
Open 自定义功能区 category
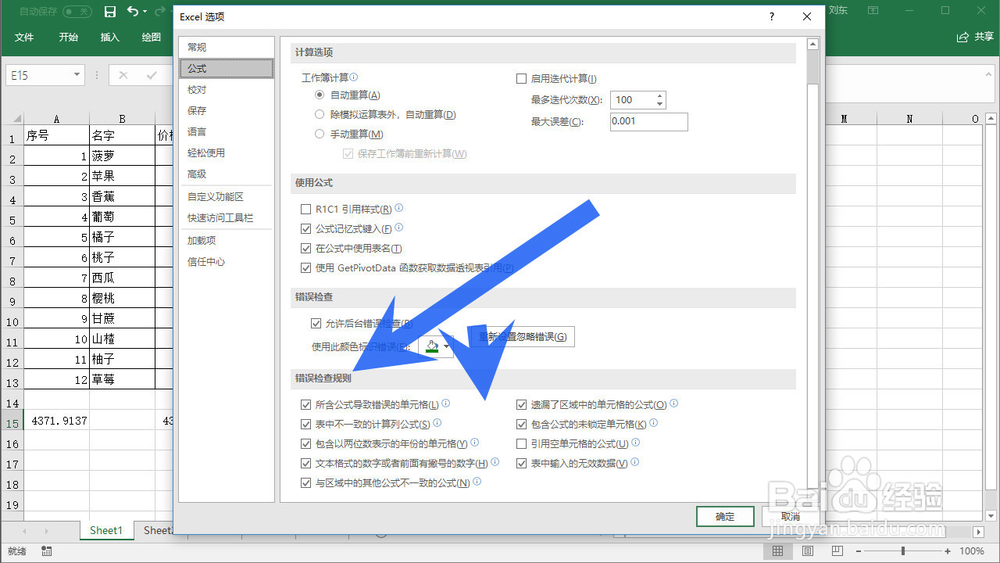coord(226,197)
